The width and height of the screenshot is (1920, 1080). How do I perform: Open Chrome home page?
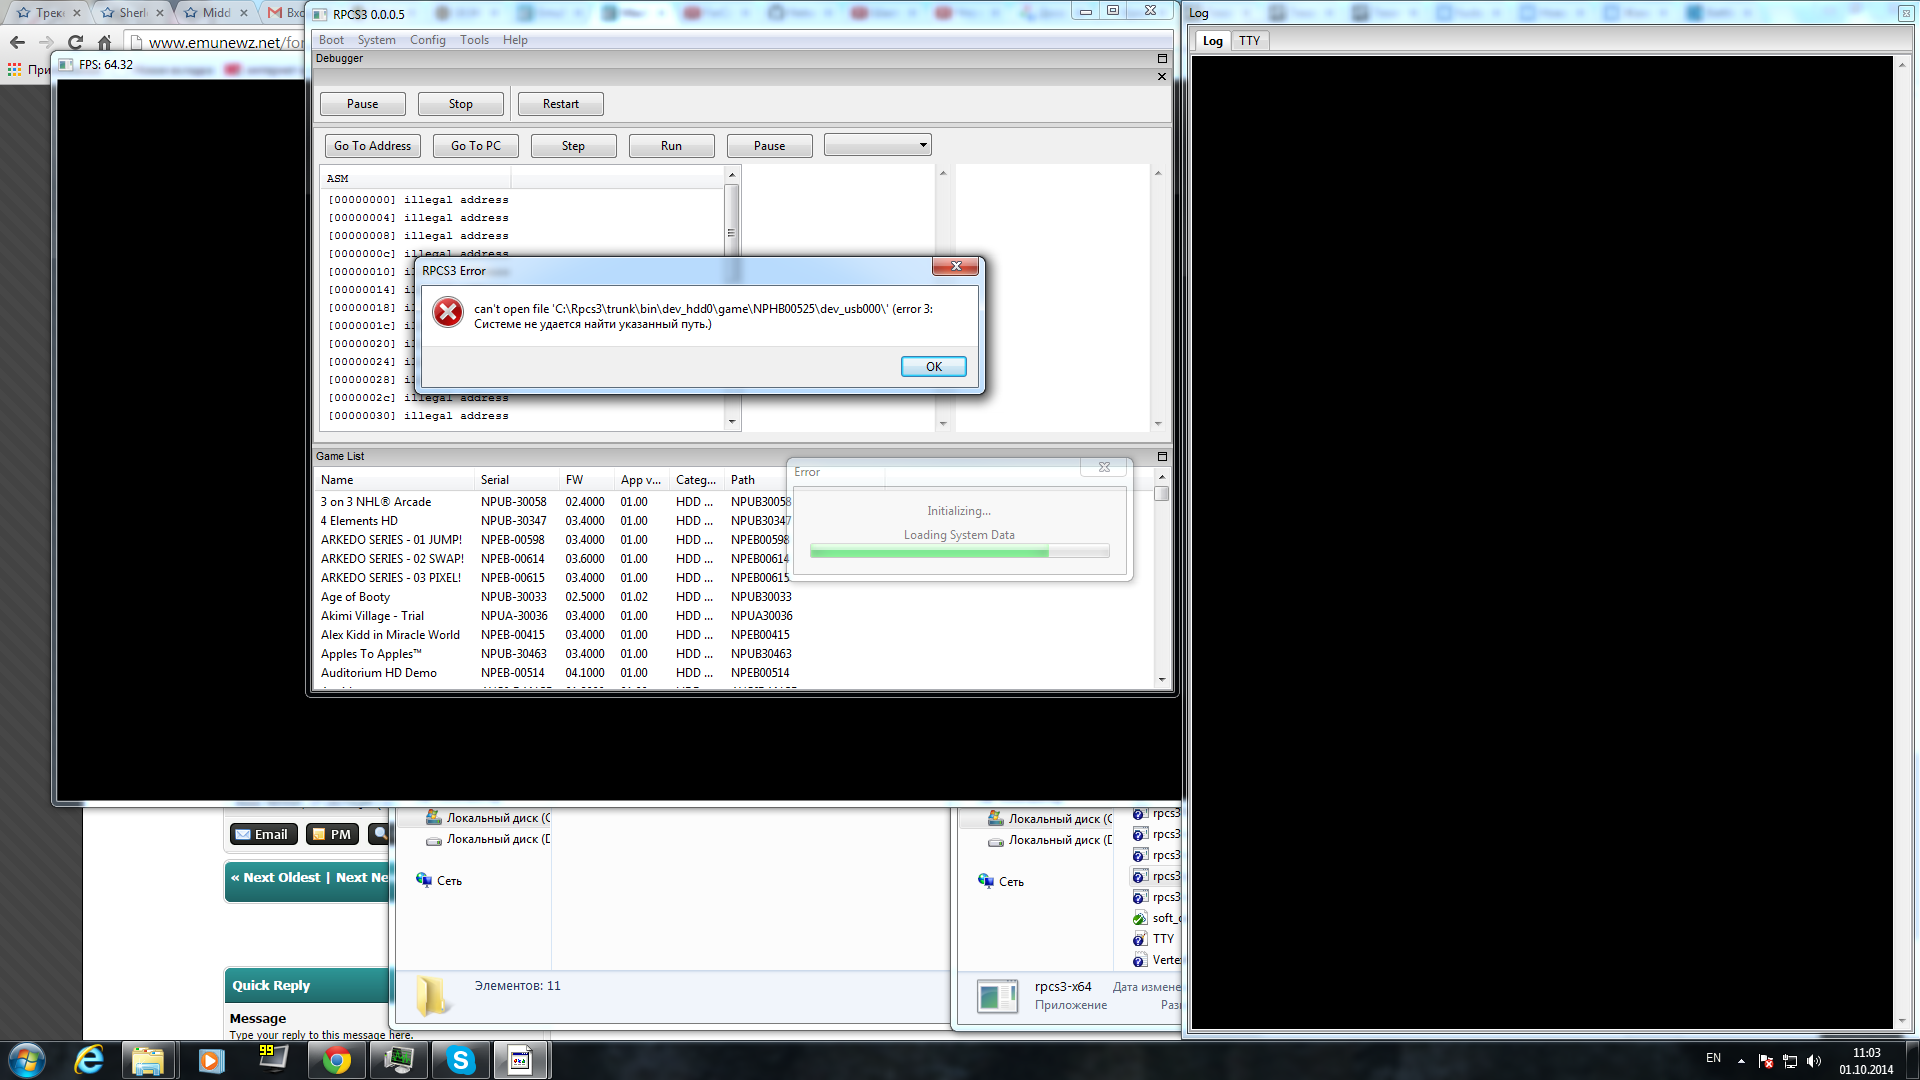(104, 42)
